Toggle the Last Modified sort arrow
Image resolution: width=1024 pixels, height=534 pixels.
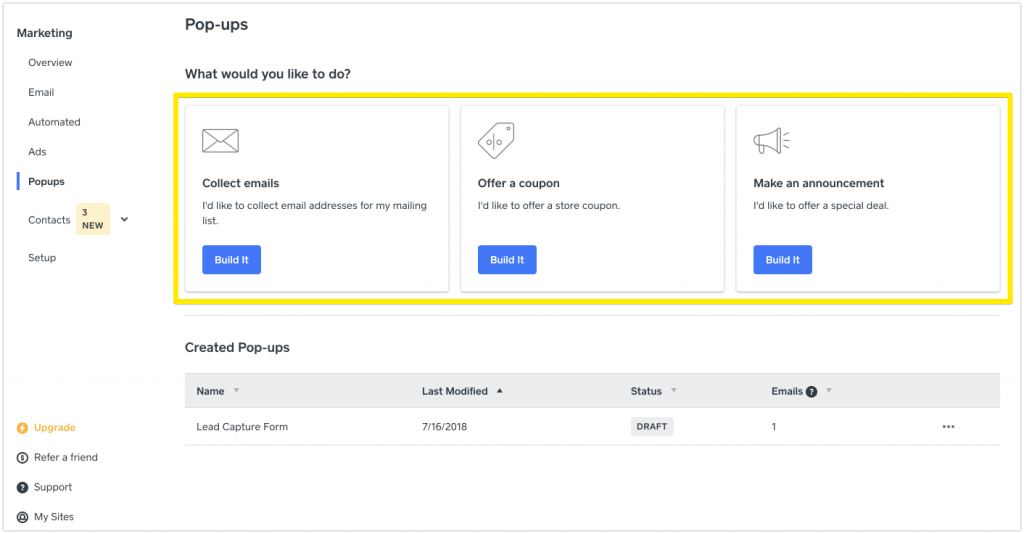[x=499, y=391]
